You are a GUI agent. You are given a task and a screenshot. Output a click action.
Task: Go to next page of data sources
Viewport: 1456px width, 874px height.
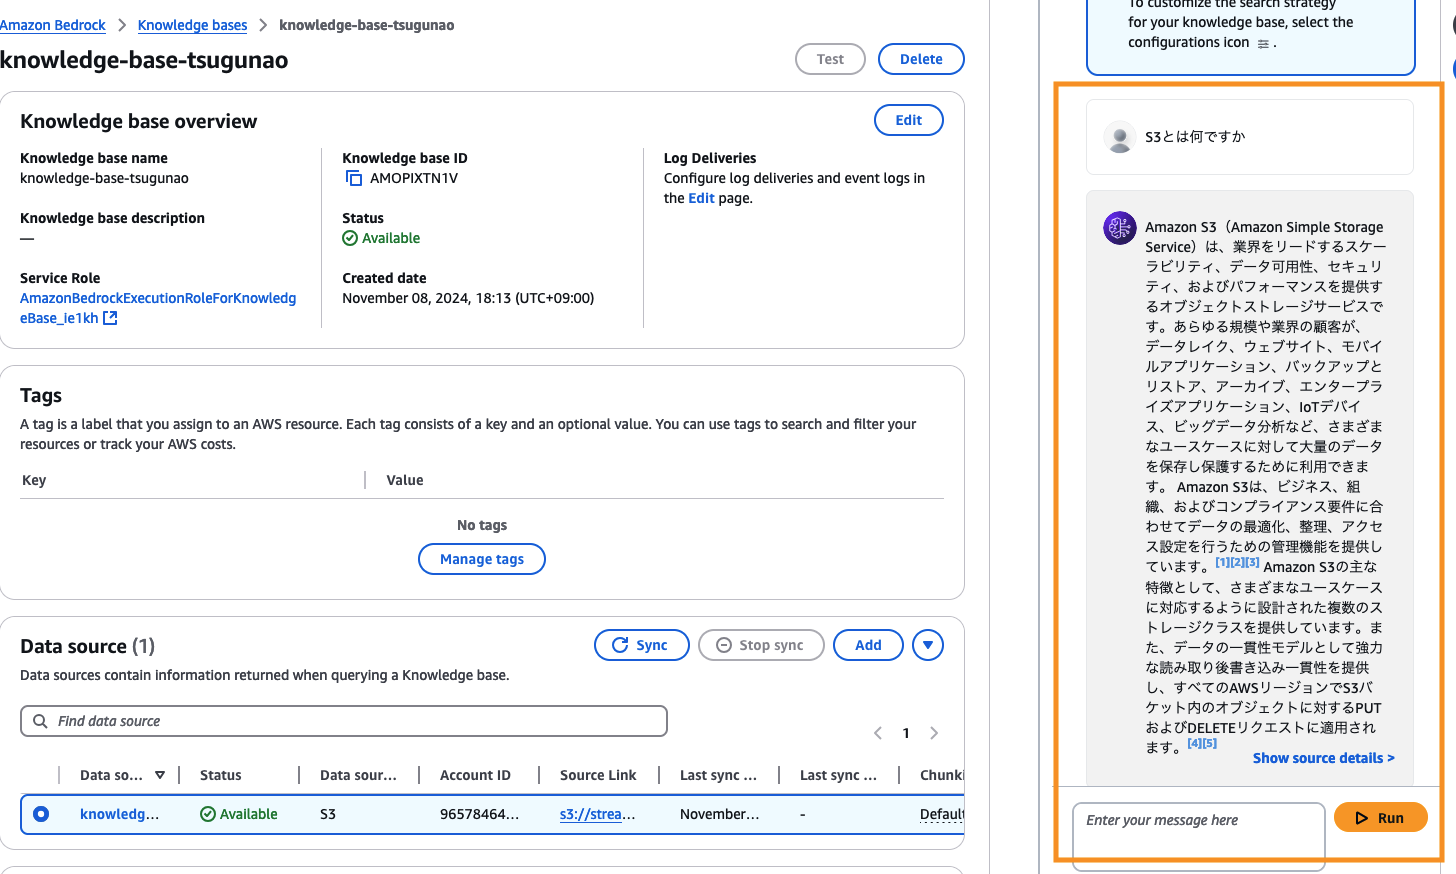(x=934, y=733)
